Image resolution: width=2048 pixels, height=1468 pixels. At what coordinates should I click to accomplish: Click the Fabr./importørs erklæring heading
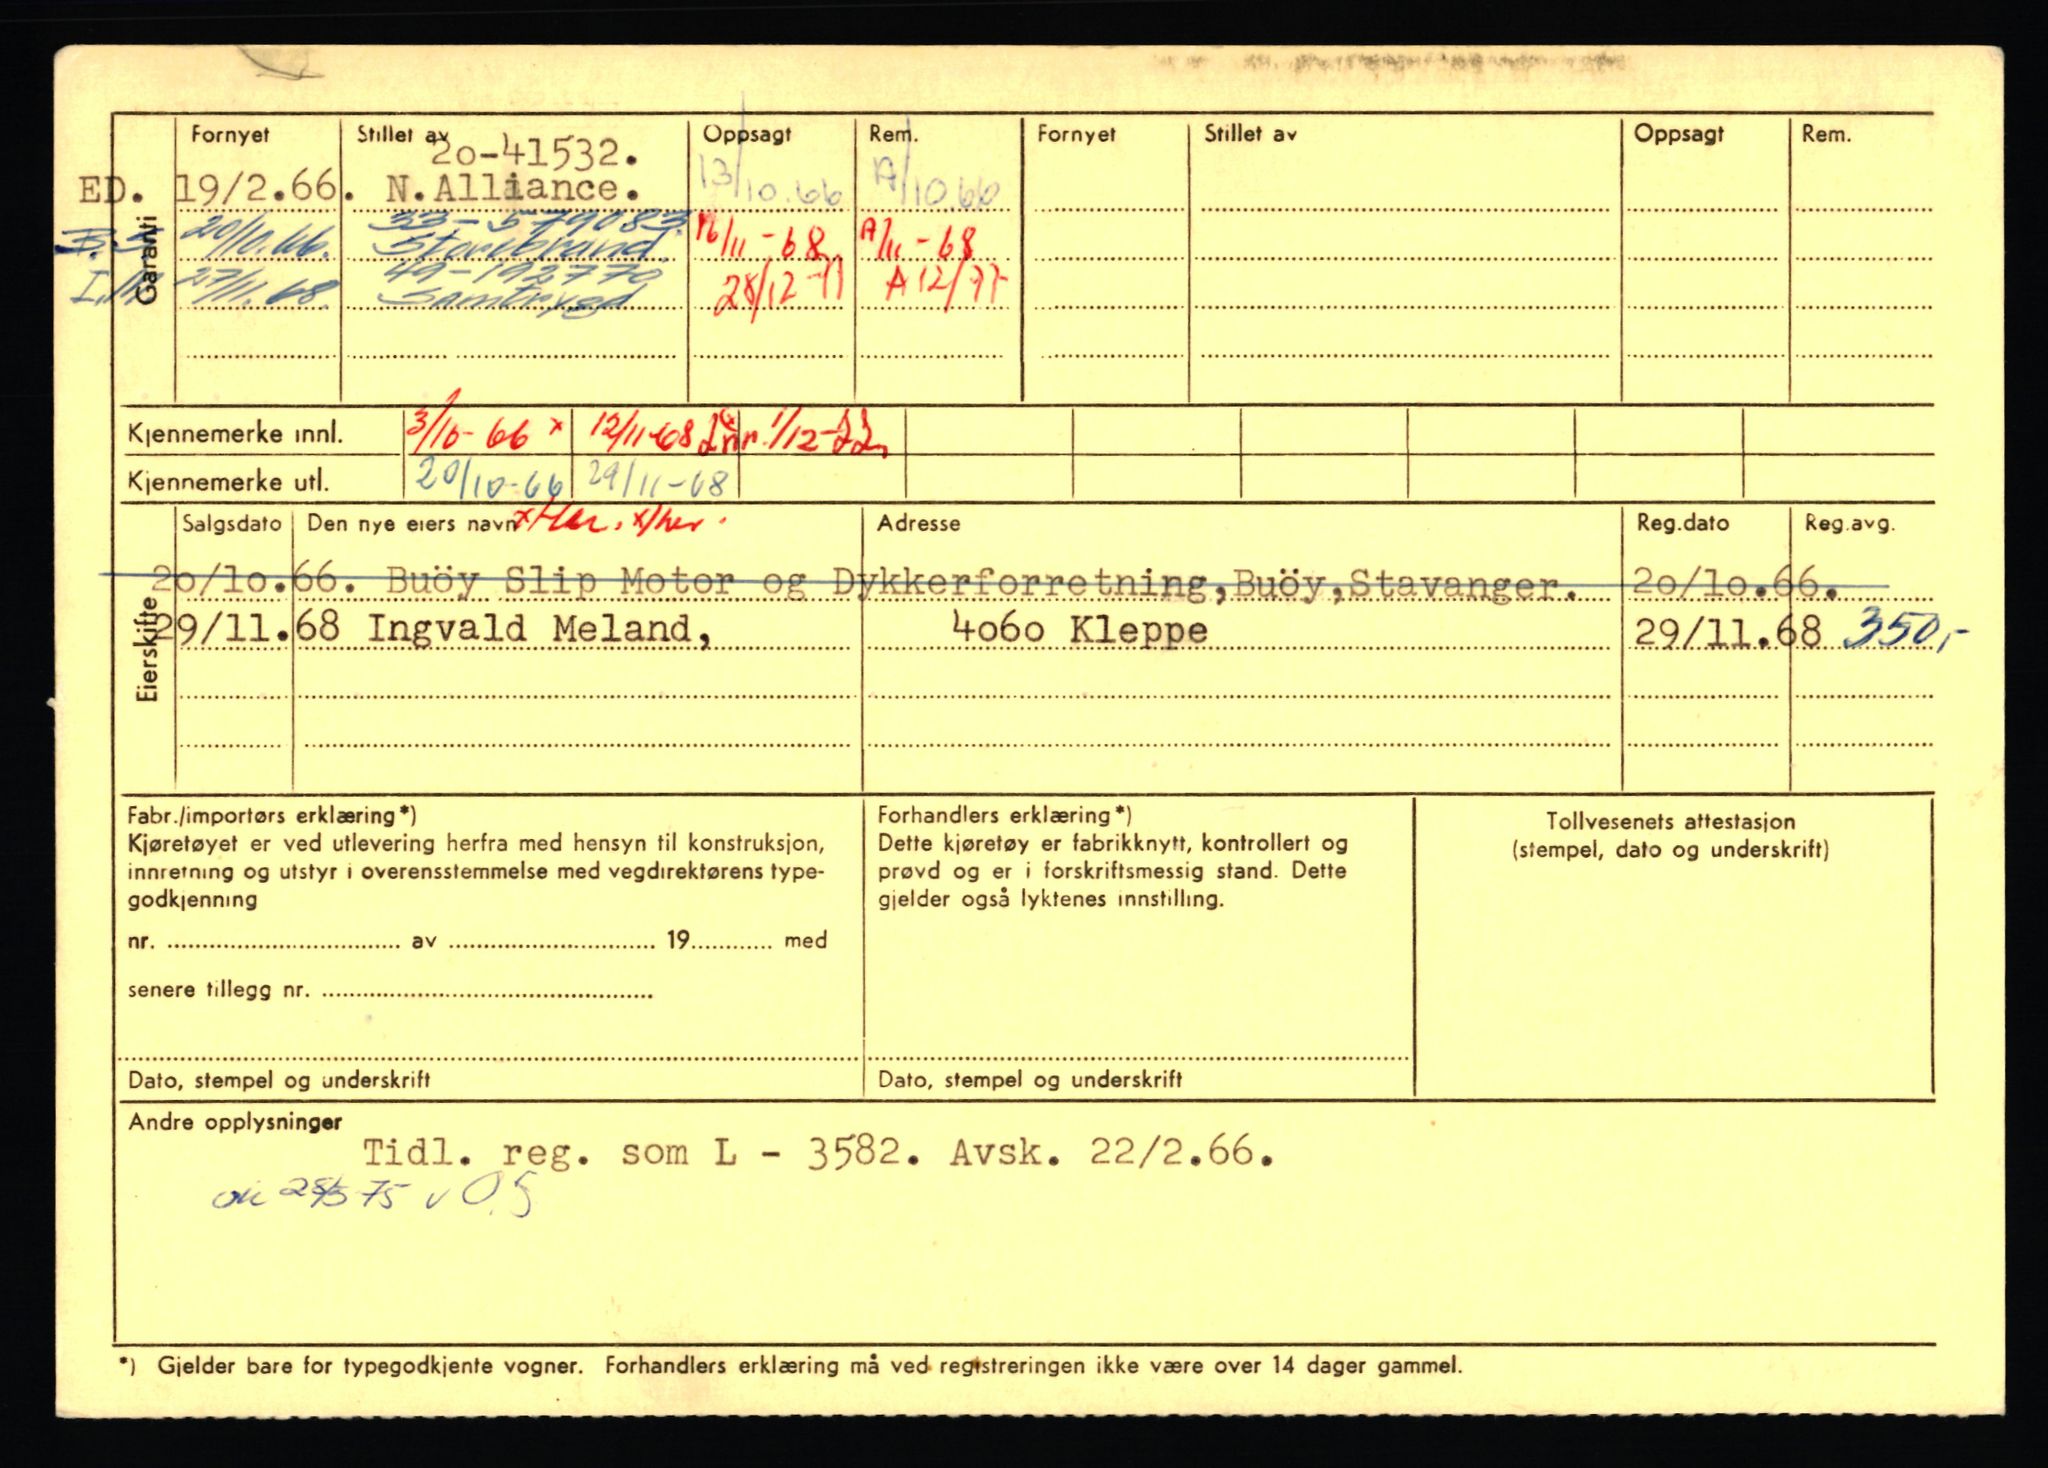(271, 814)
